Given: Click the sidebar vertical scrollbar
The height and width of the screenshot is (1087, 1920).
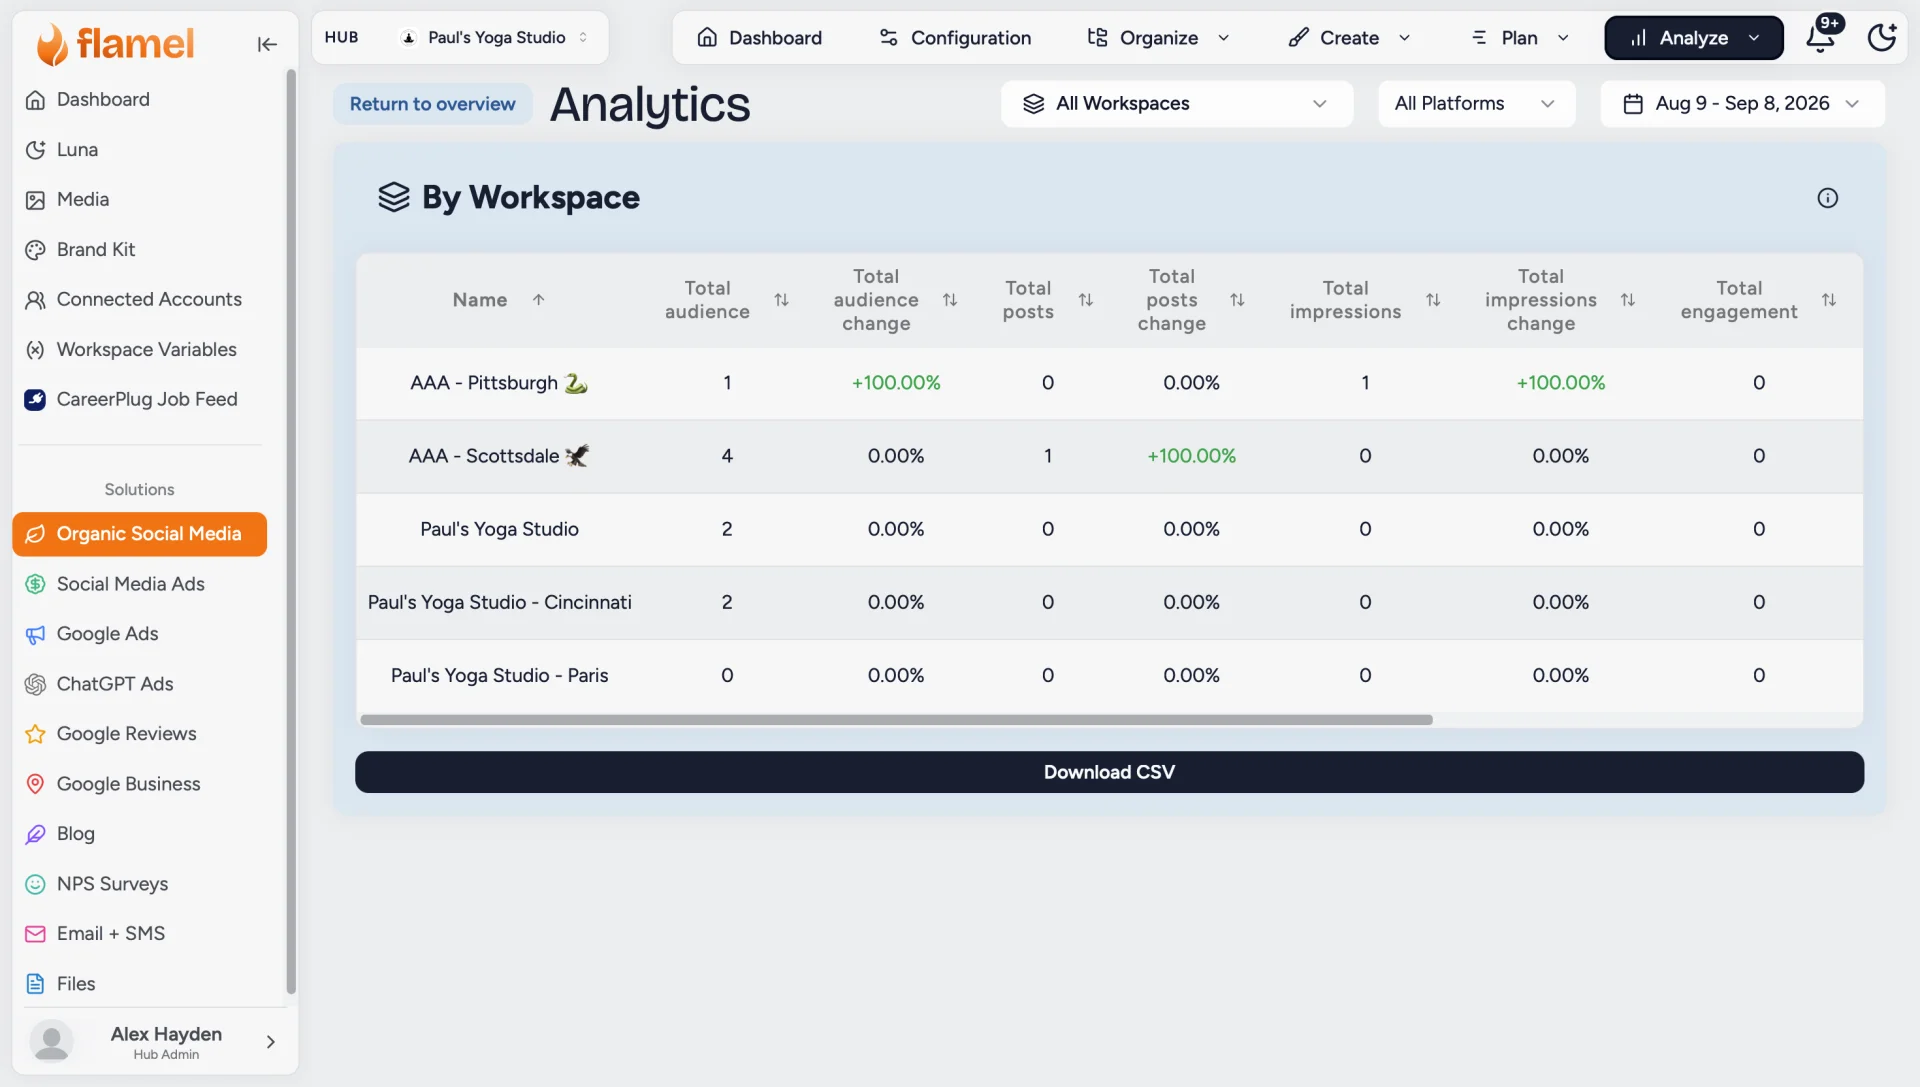Looking at the screenshot, I should (x=291, y=532).
